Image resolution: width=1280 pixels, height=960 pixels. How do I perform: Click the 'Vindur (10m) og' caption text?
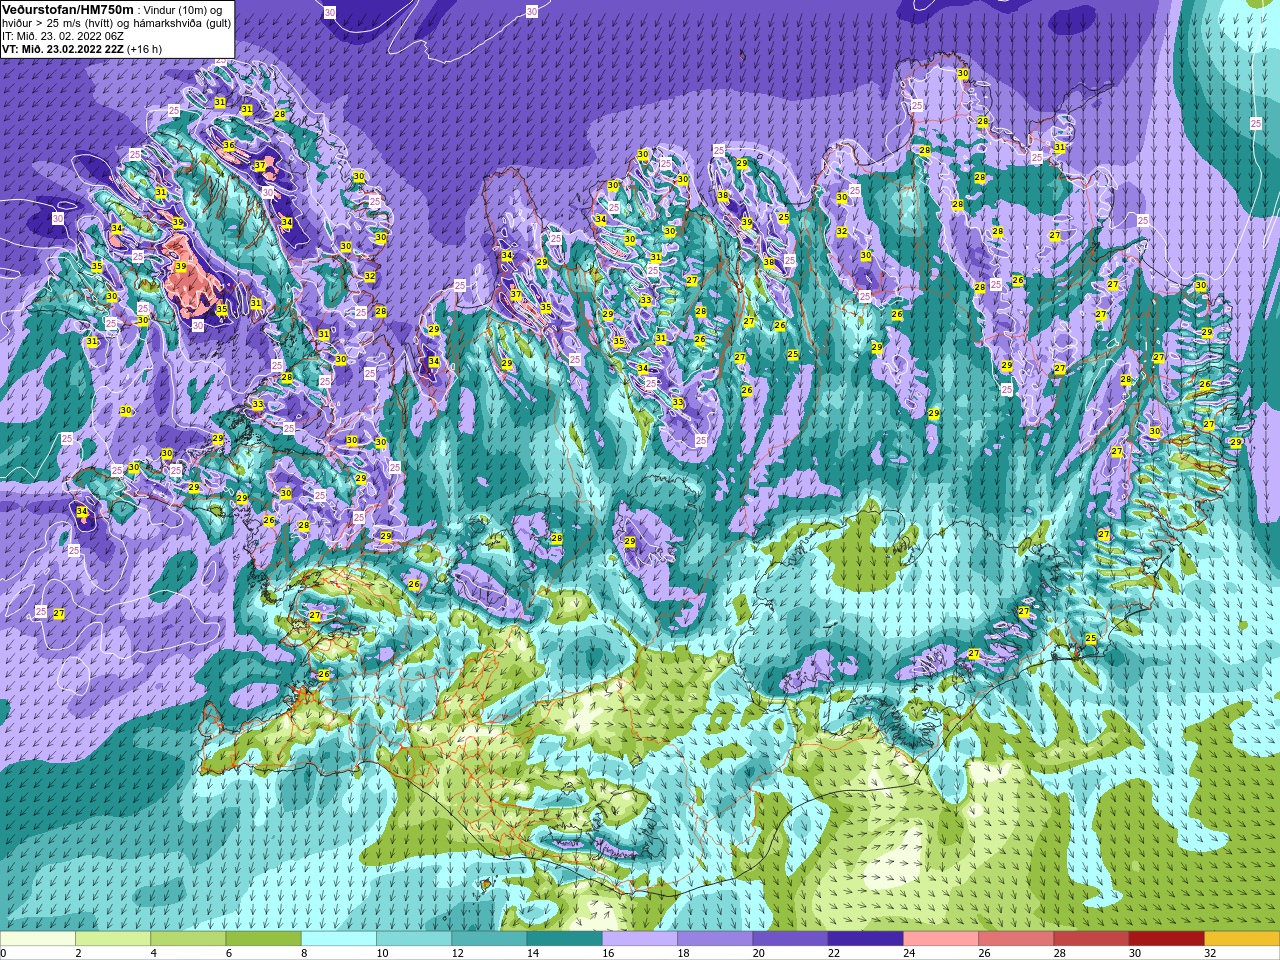click(183, 10)
